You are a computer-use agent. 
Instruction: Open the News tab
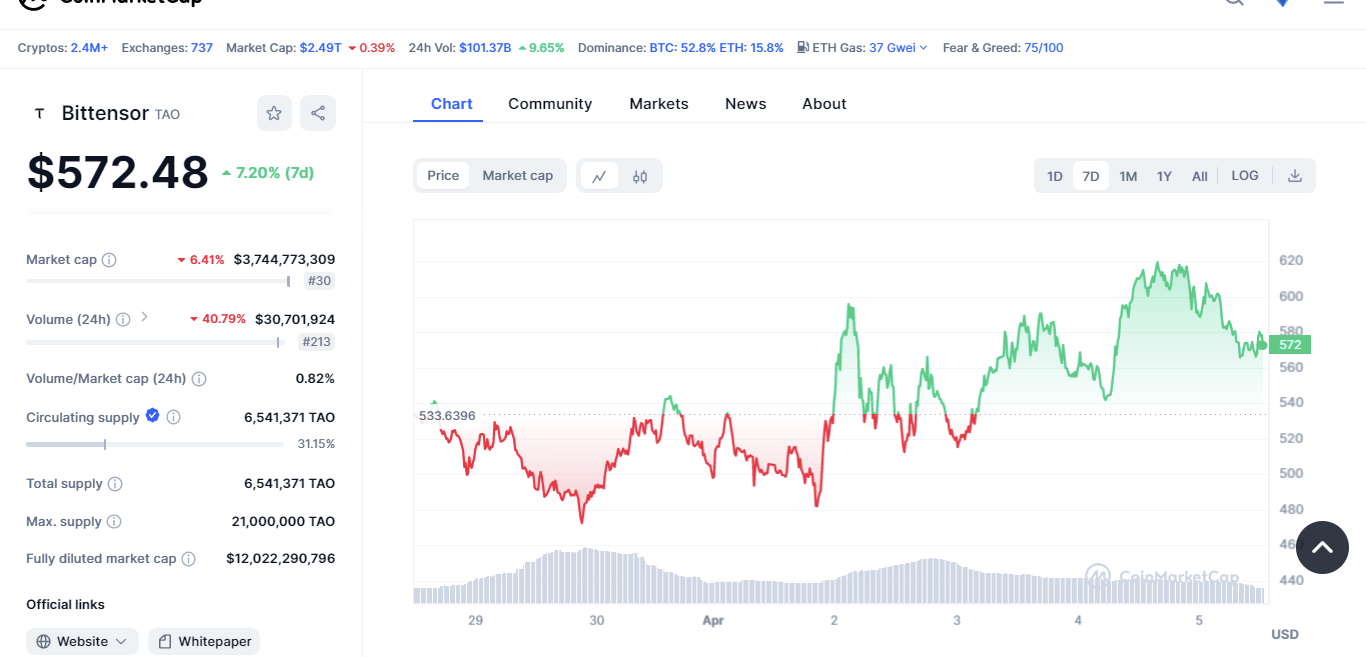click(x=746, y=104)
